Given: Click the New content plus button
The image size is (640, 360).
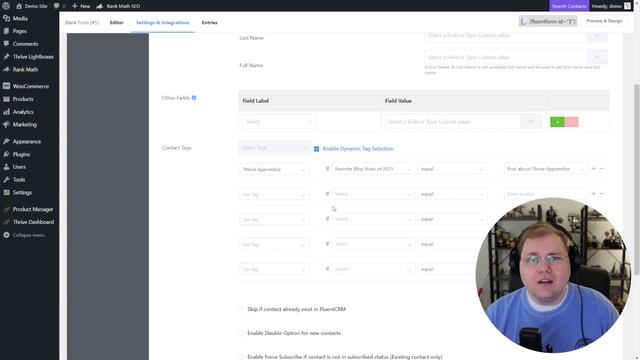Looking at the screenshot, I should tap(81, 6).
